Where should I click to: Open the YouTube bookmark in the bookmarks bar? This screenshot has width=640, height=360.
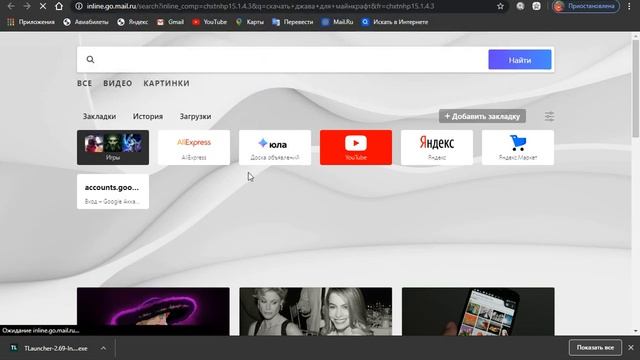pyautogui.click(x=210, y=22)
